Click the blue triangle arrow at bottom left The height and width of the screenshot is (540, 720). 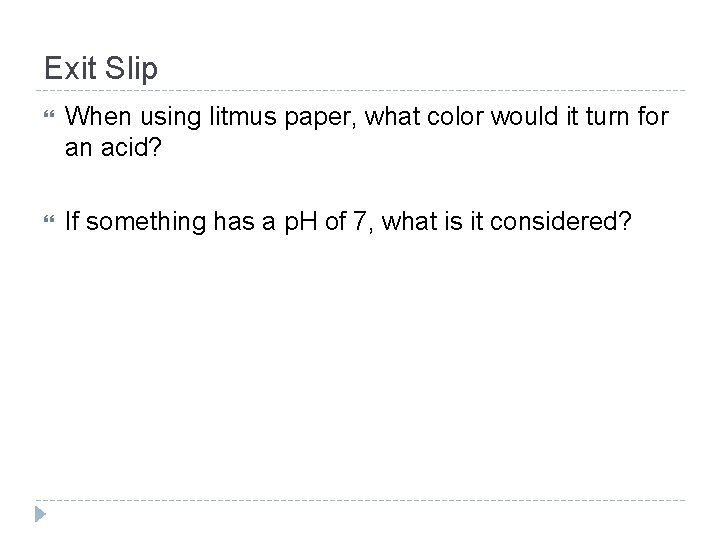click(x=40, y=516)
